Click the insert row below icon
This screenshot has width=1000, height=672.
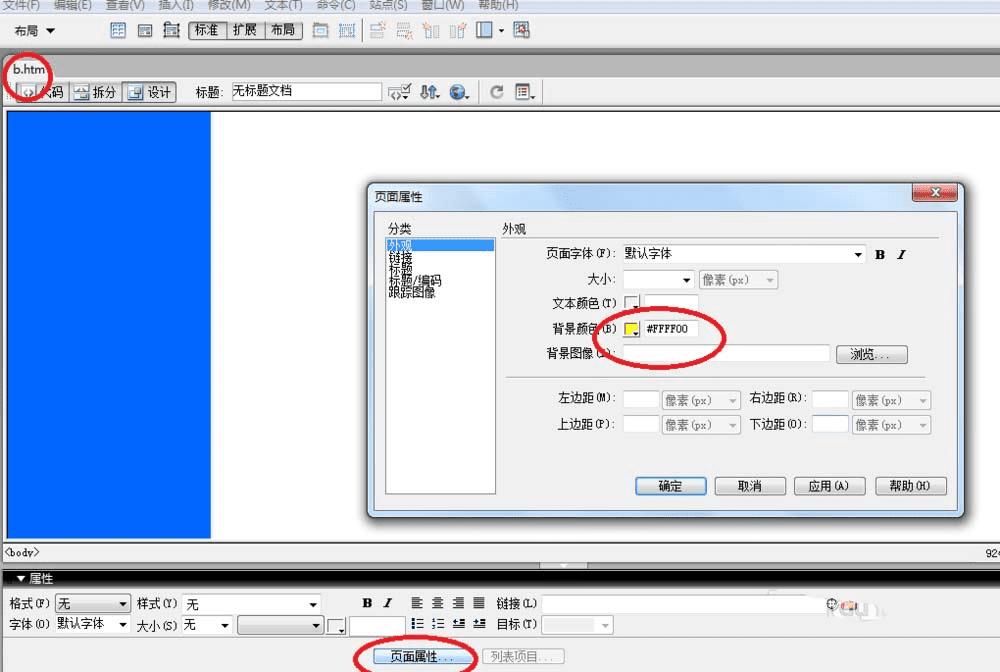pos(404,30)
